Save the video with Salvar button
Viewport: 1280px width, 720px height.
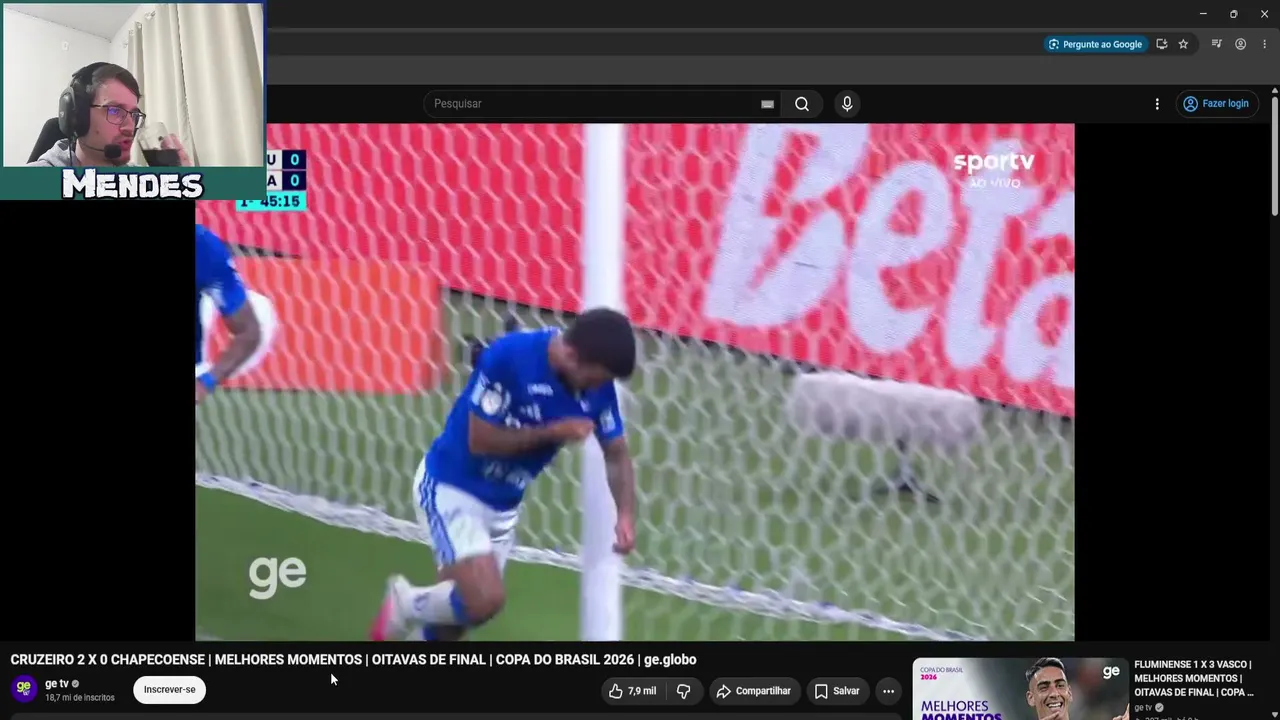pyautogui.click(x=837, y=691)
